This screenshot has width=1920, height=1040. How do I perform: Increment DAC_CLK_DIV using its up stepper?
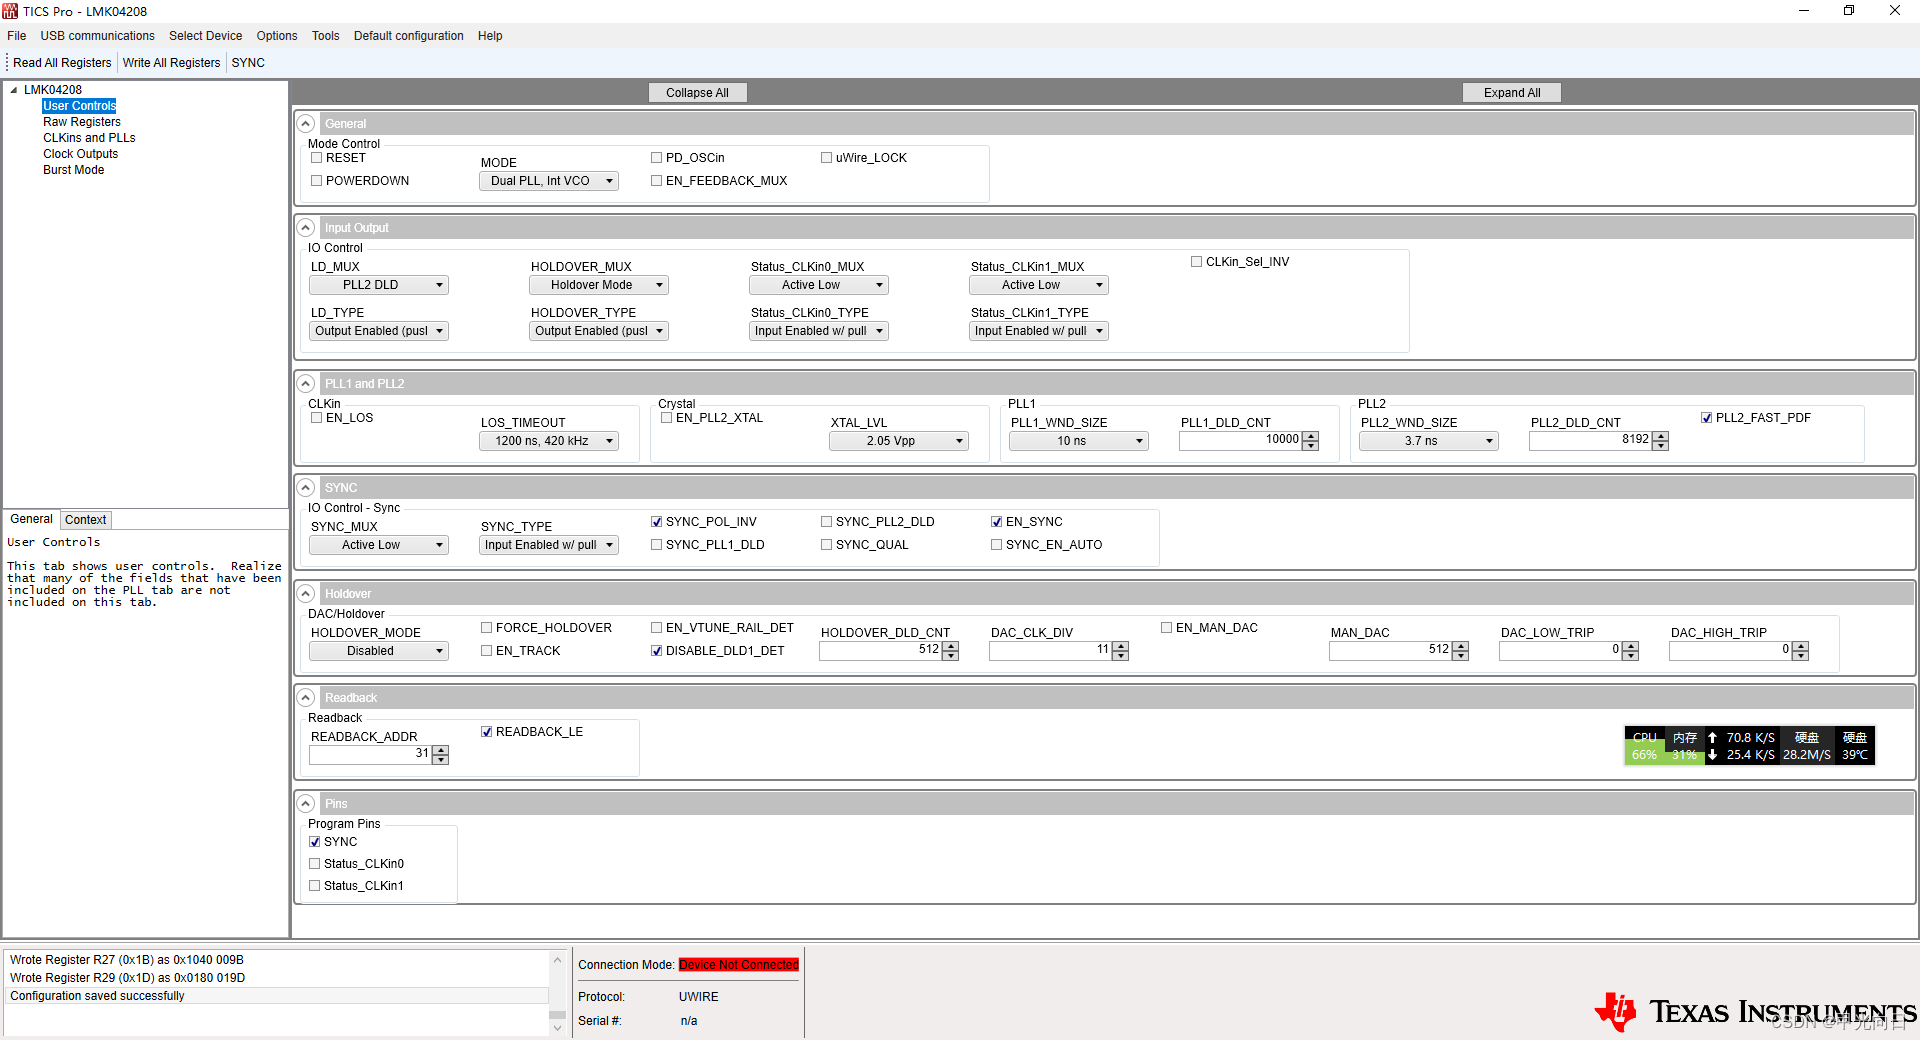pyautogui.click(x=1119, y=645)
